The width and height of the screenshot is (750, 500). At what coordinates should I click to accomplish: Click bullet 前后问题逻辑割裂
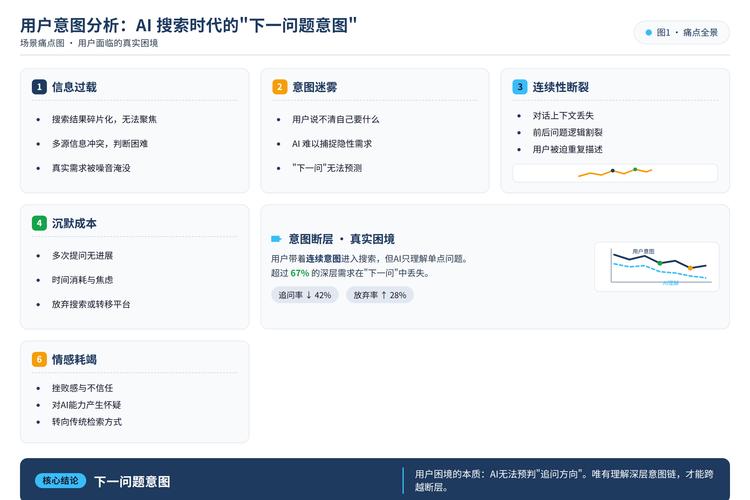568,132
